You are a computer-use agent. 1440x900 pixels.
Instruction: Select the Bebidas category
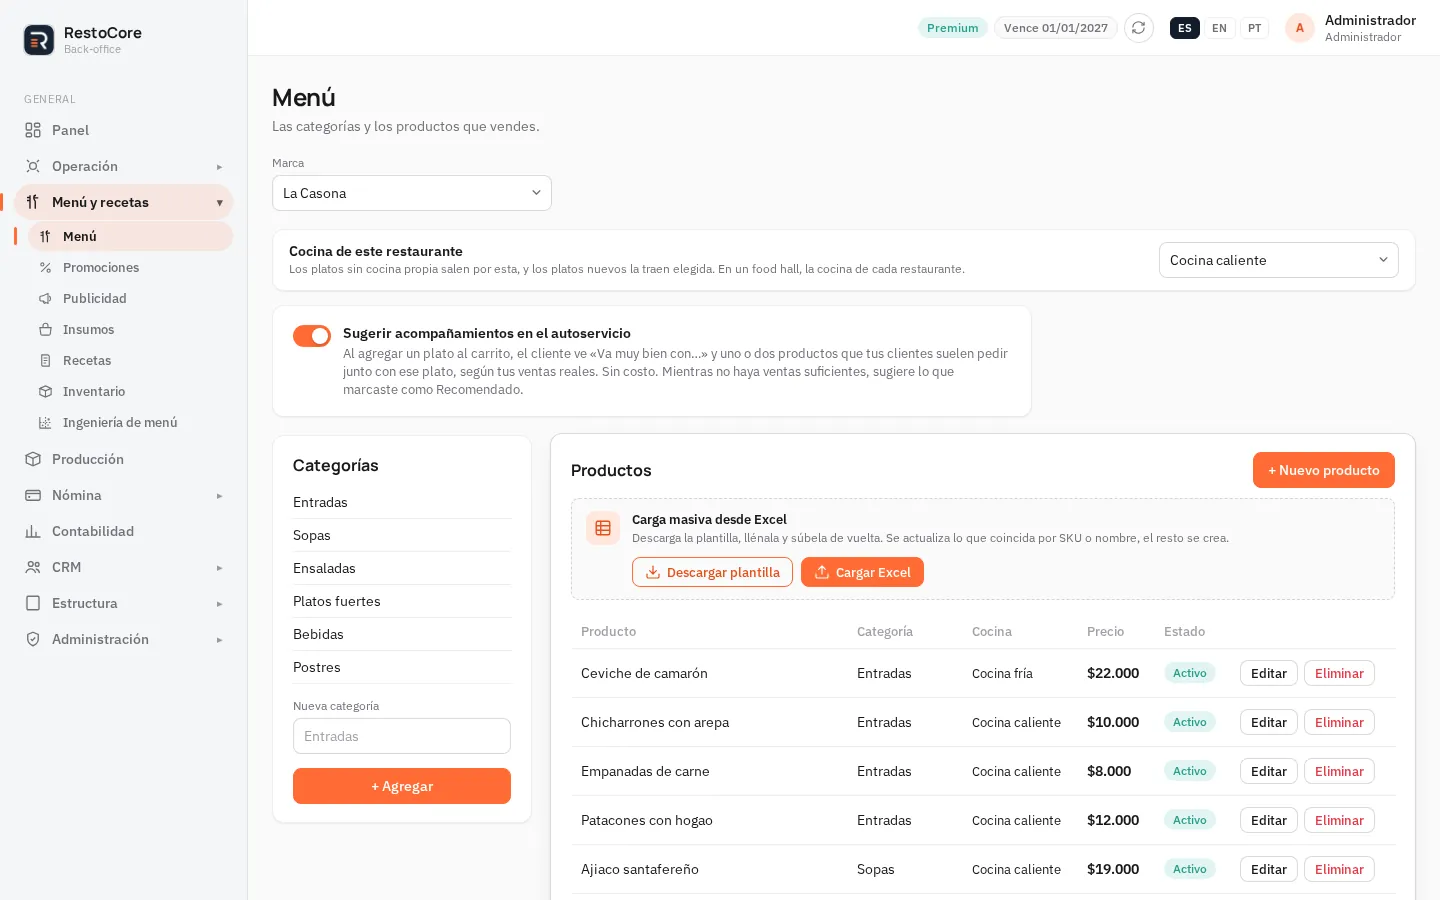click(402, 634)
